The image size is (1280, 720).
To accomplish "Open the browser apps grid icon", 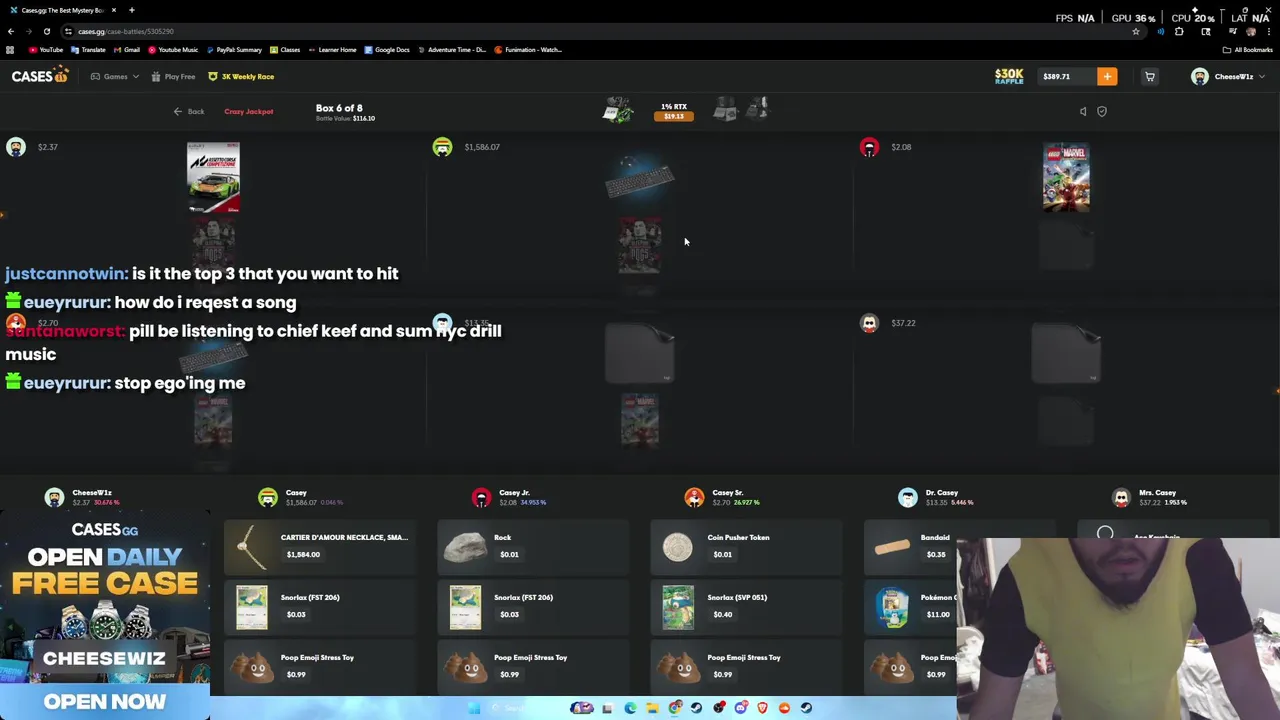I will [10, 50].
